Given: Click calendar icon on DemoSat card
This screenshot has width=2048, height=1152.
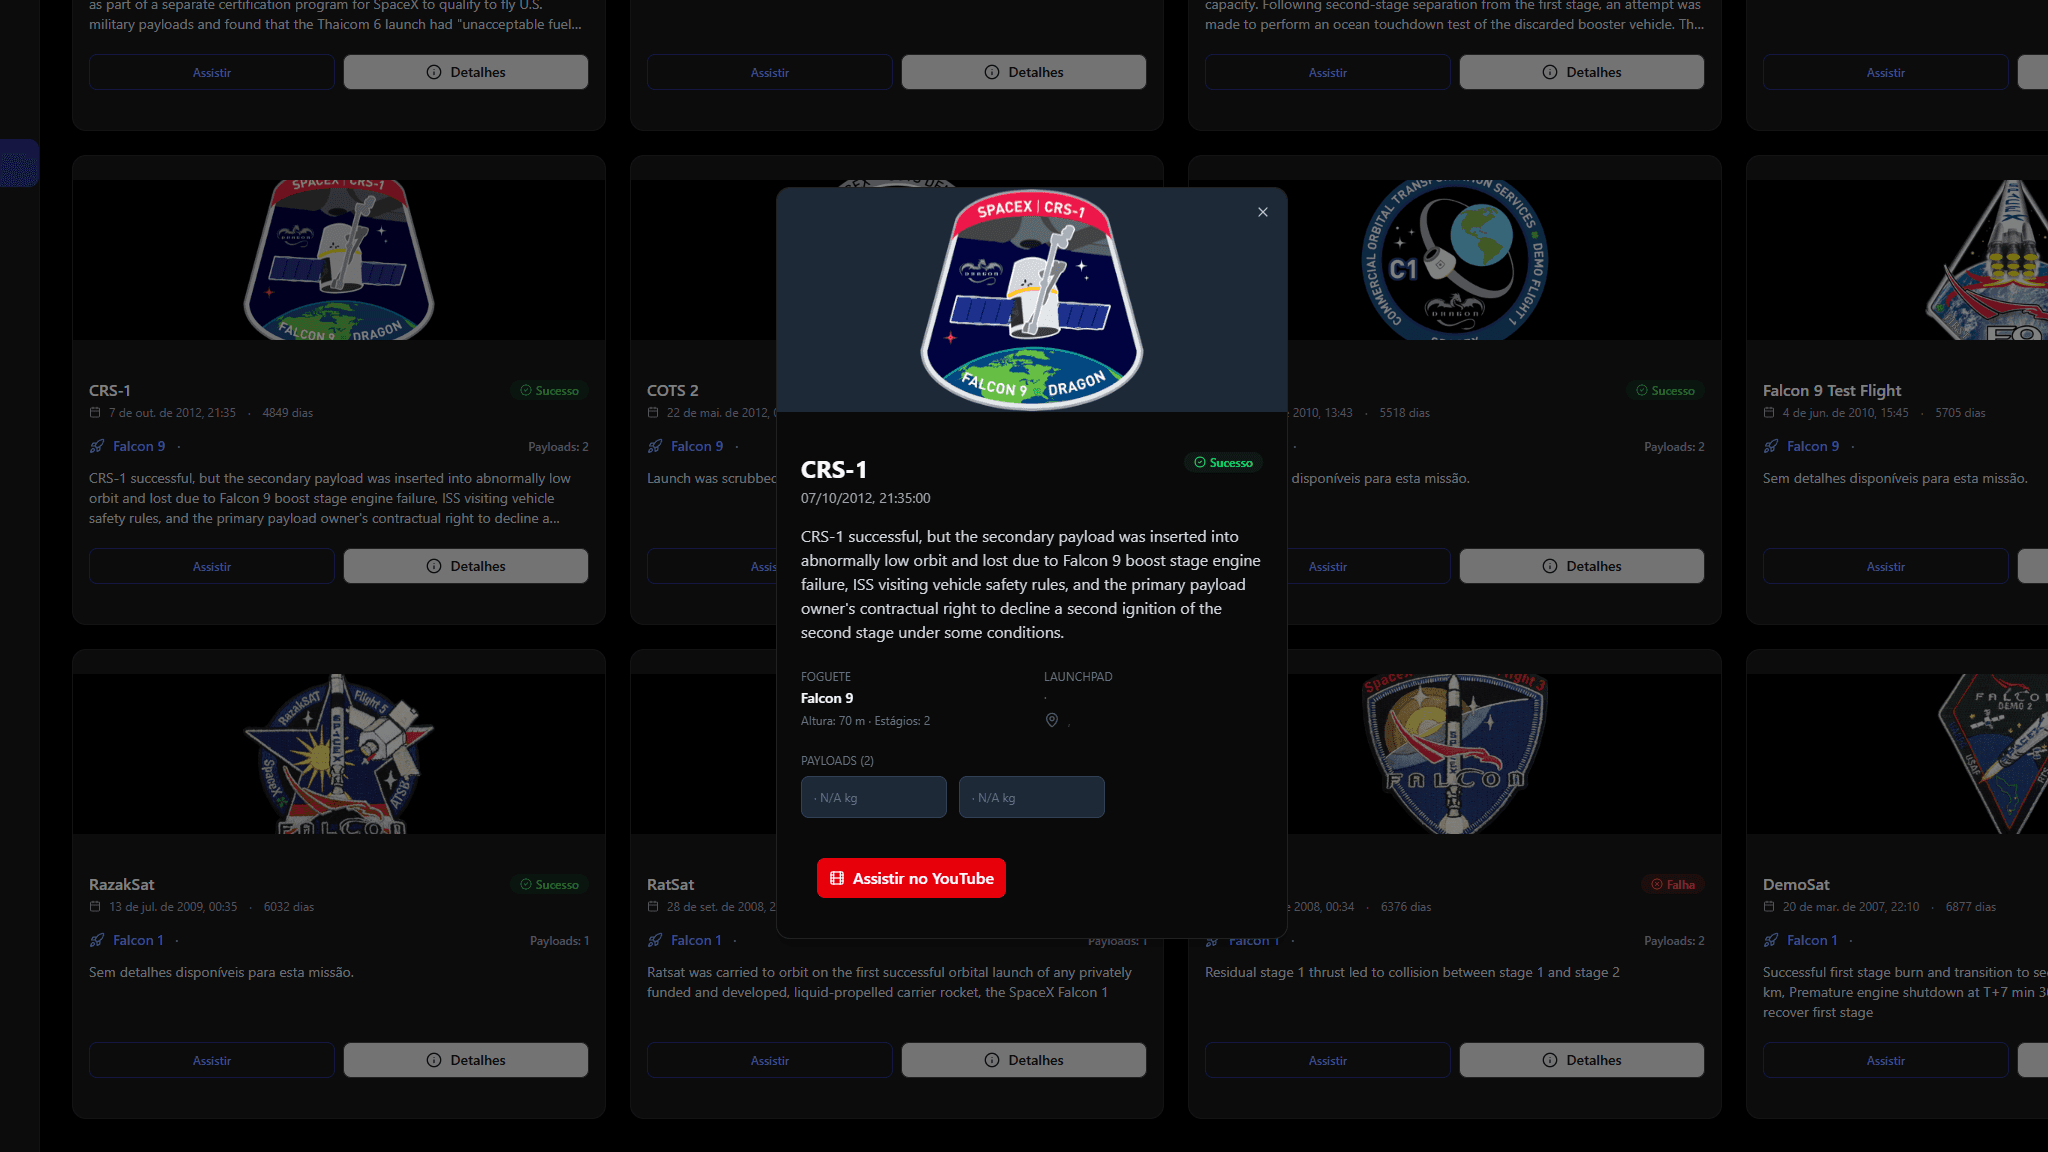Looking at the screenshot, I should tap(1769, 907).
